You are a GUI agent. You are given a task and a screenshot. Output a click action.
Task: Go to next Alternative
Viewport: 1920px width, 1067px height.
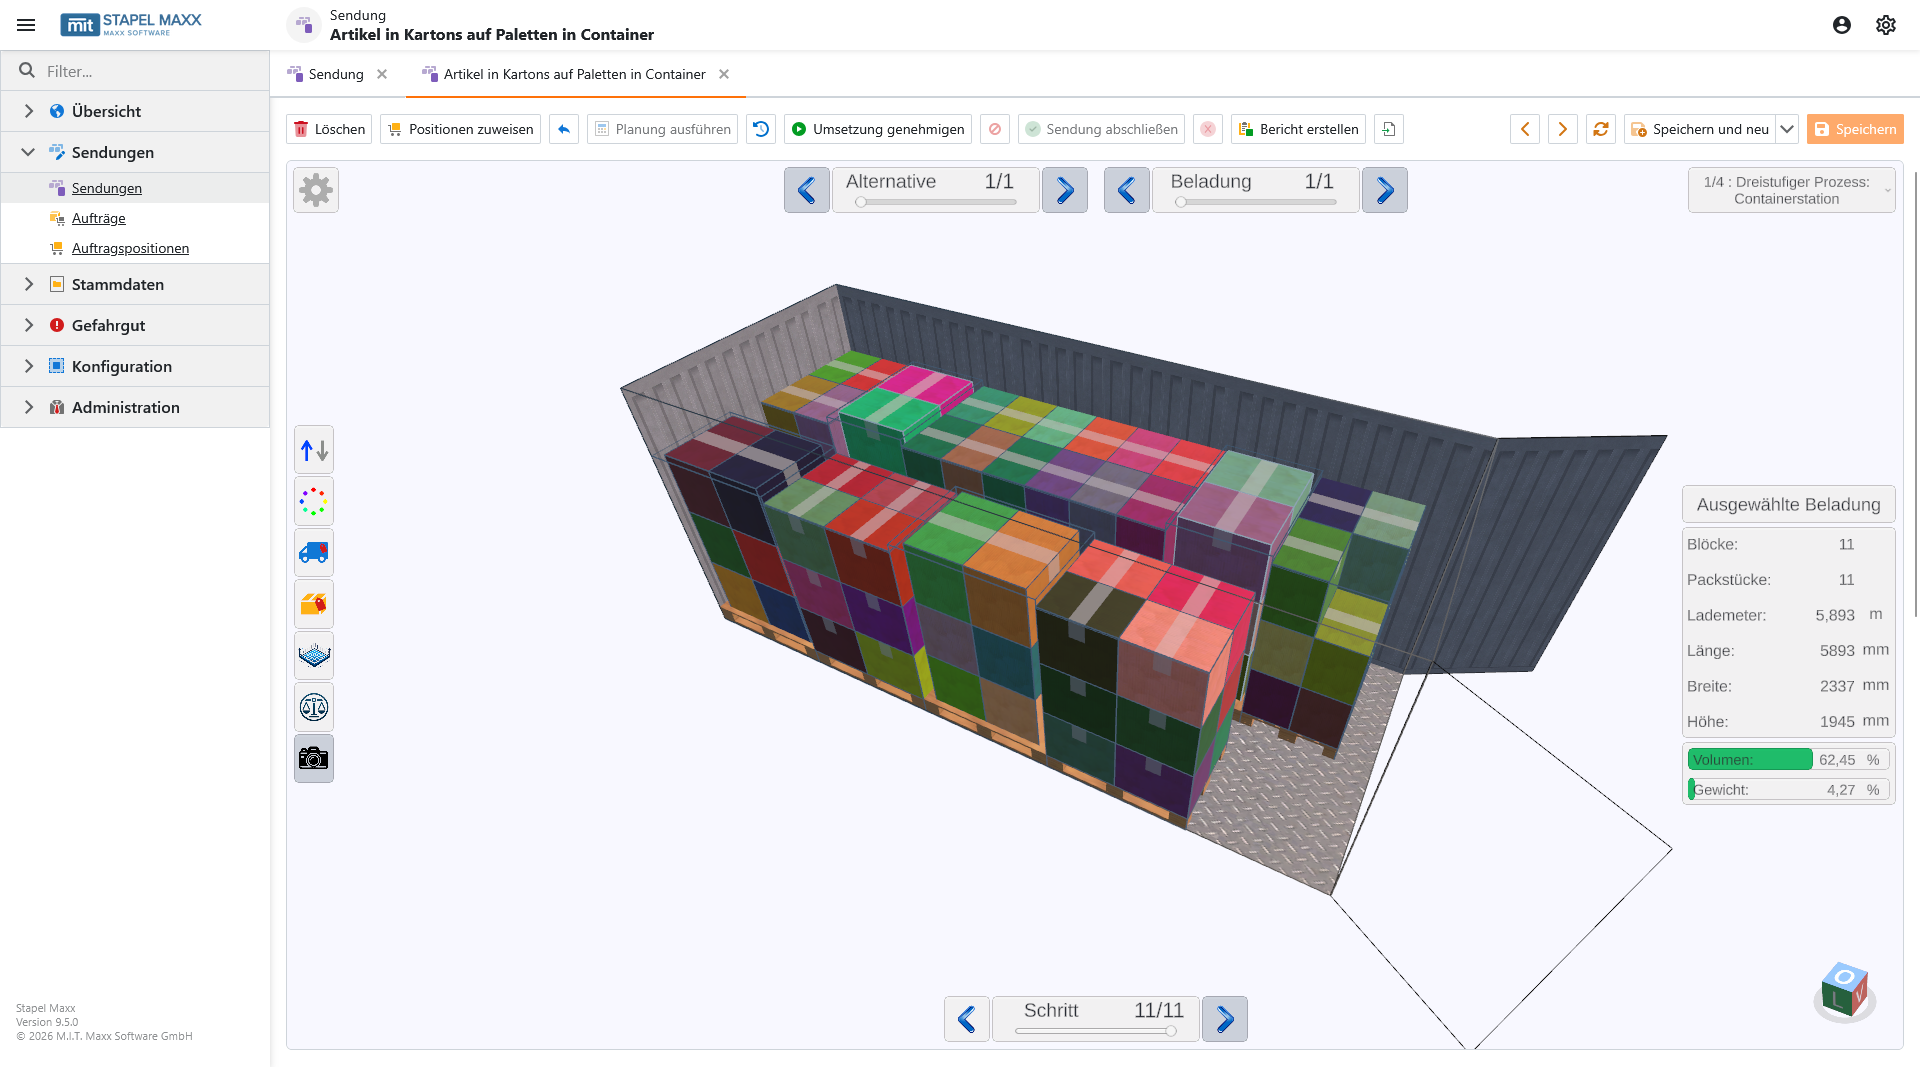1065,190
